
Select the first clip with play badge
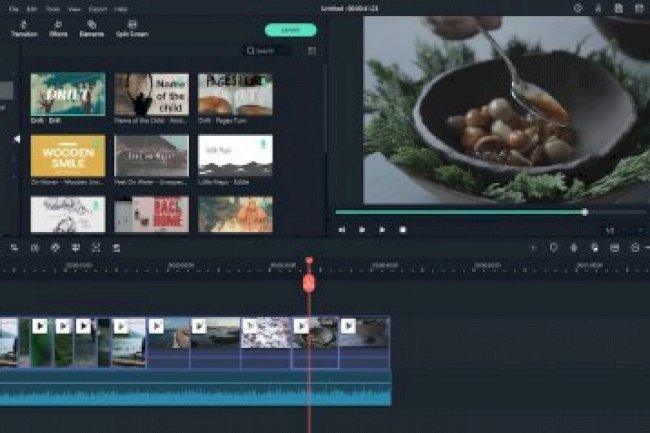40,342
